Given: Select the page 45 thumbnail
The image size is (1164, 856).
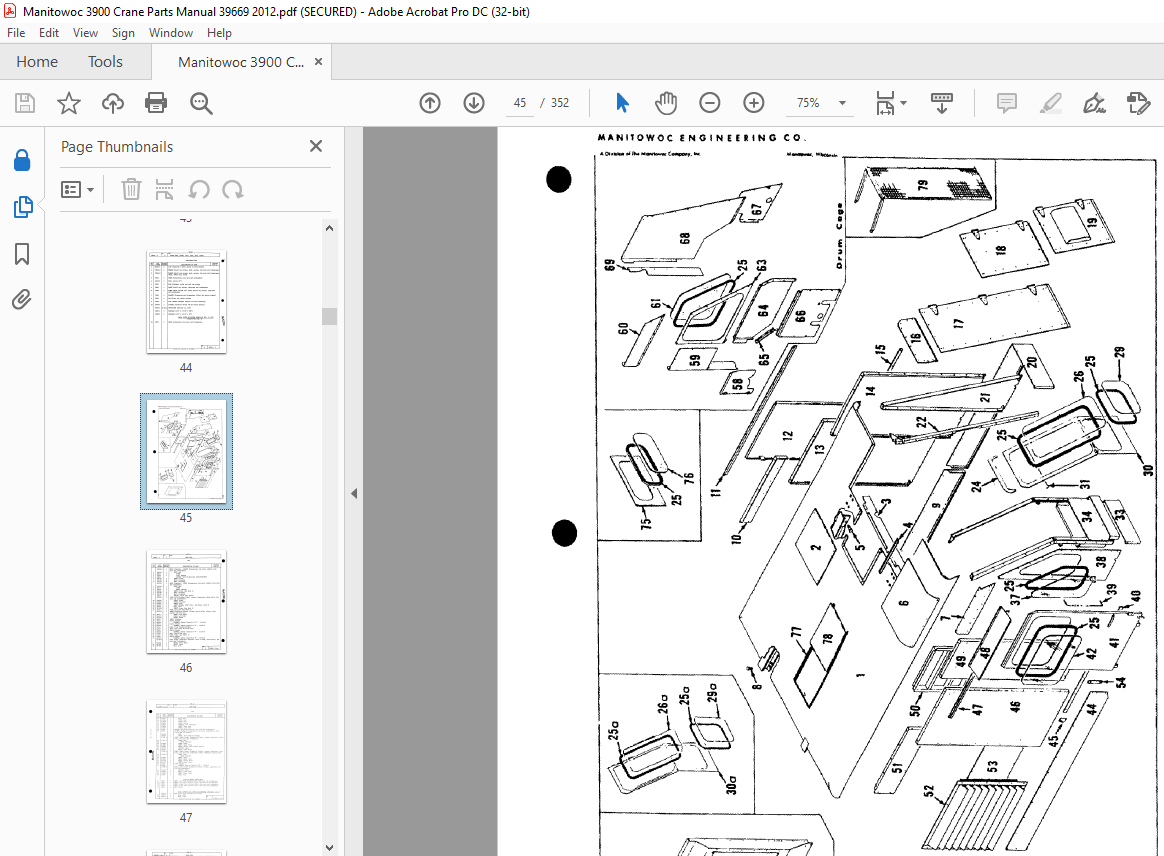Looking at the screenshot, I should pos(186,451).
